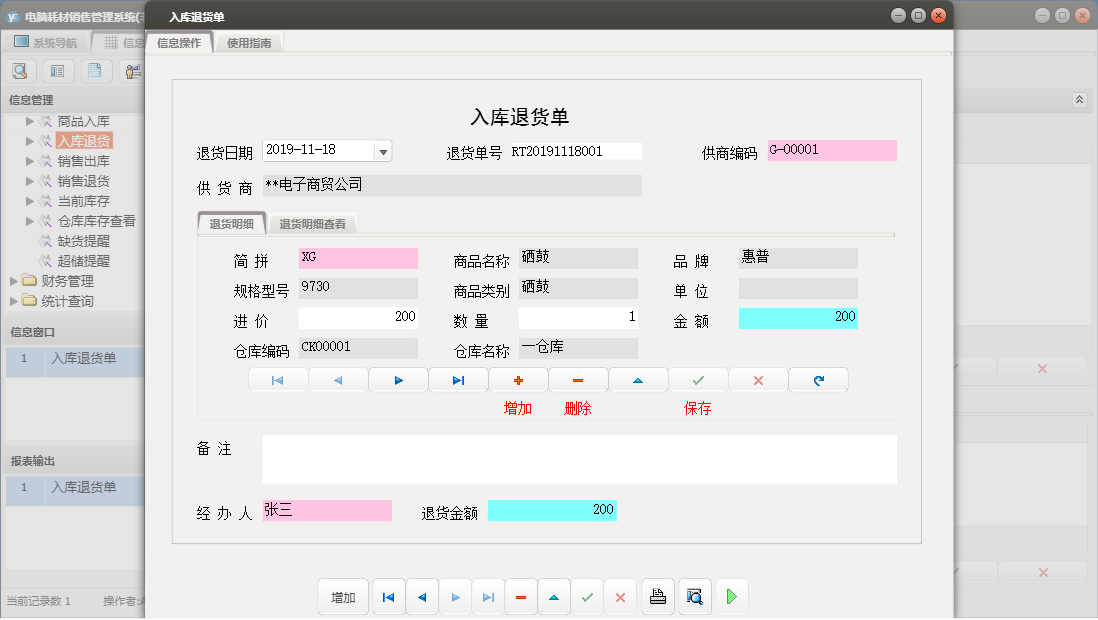Select the pink 供商编码 field
Image resolution: width=1098 pixels, height=620 pixels.
(x=831, y=150)
